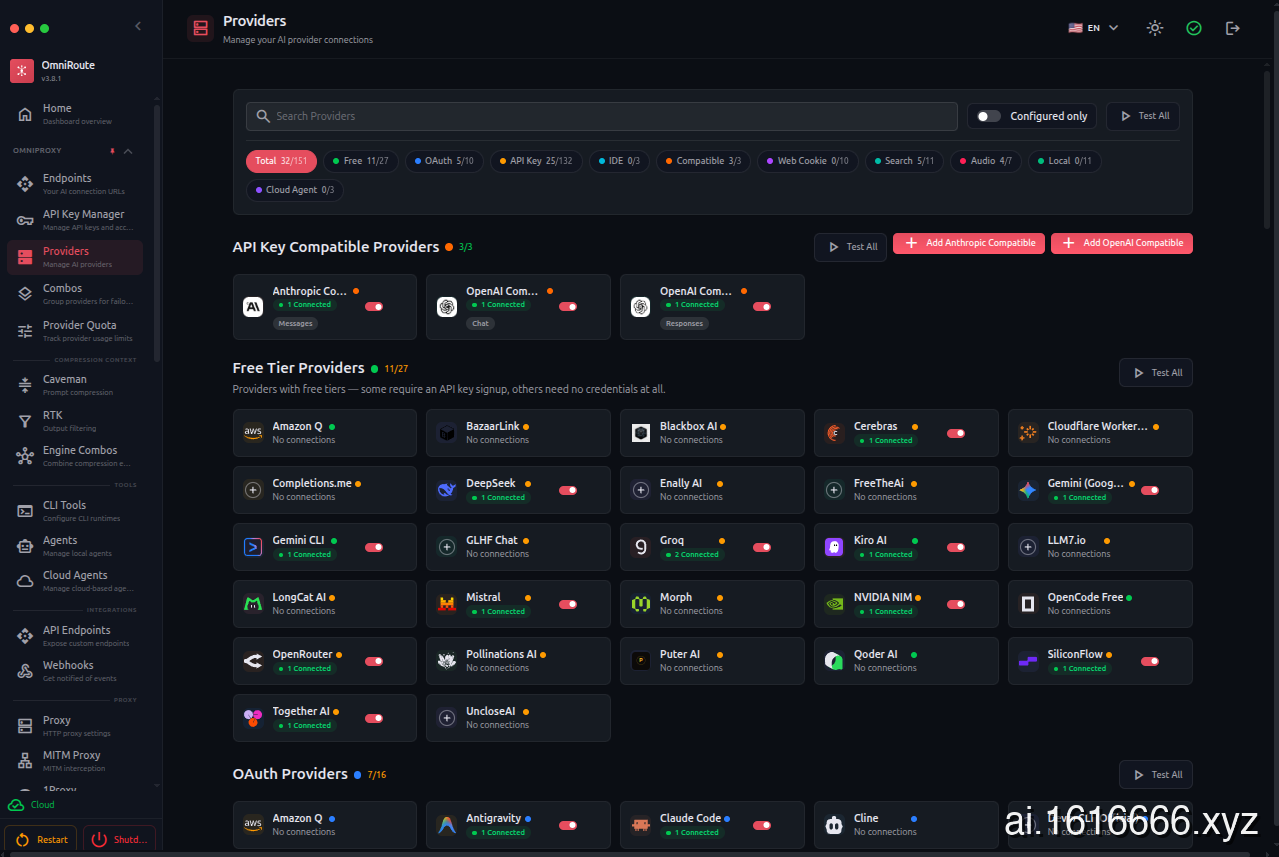Toggle the Cerebras provider switch

point(956,434)
